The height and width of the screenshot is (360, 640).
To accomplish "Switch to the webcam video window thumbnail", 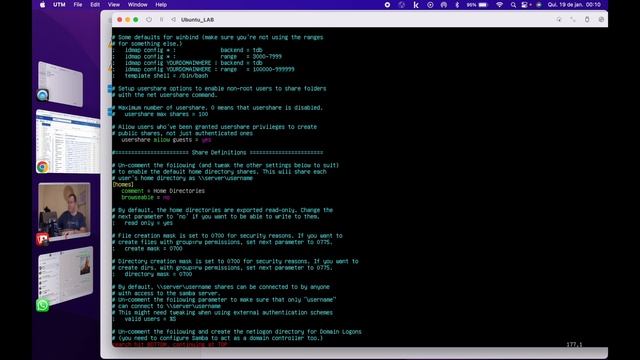I will coord(64,211).
